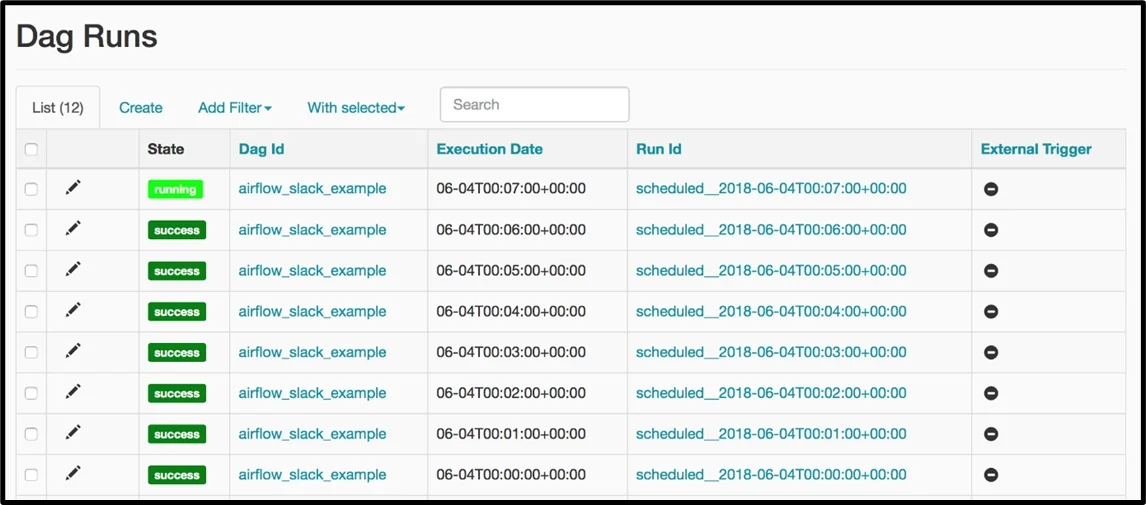
Task: Edit the 00:00:00 scheduled run record
Action: 73,474
